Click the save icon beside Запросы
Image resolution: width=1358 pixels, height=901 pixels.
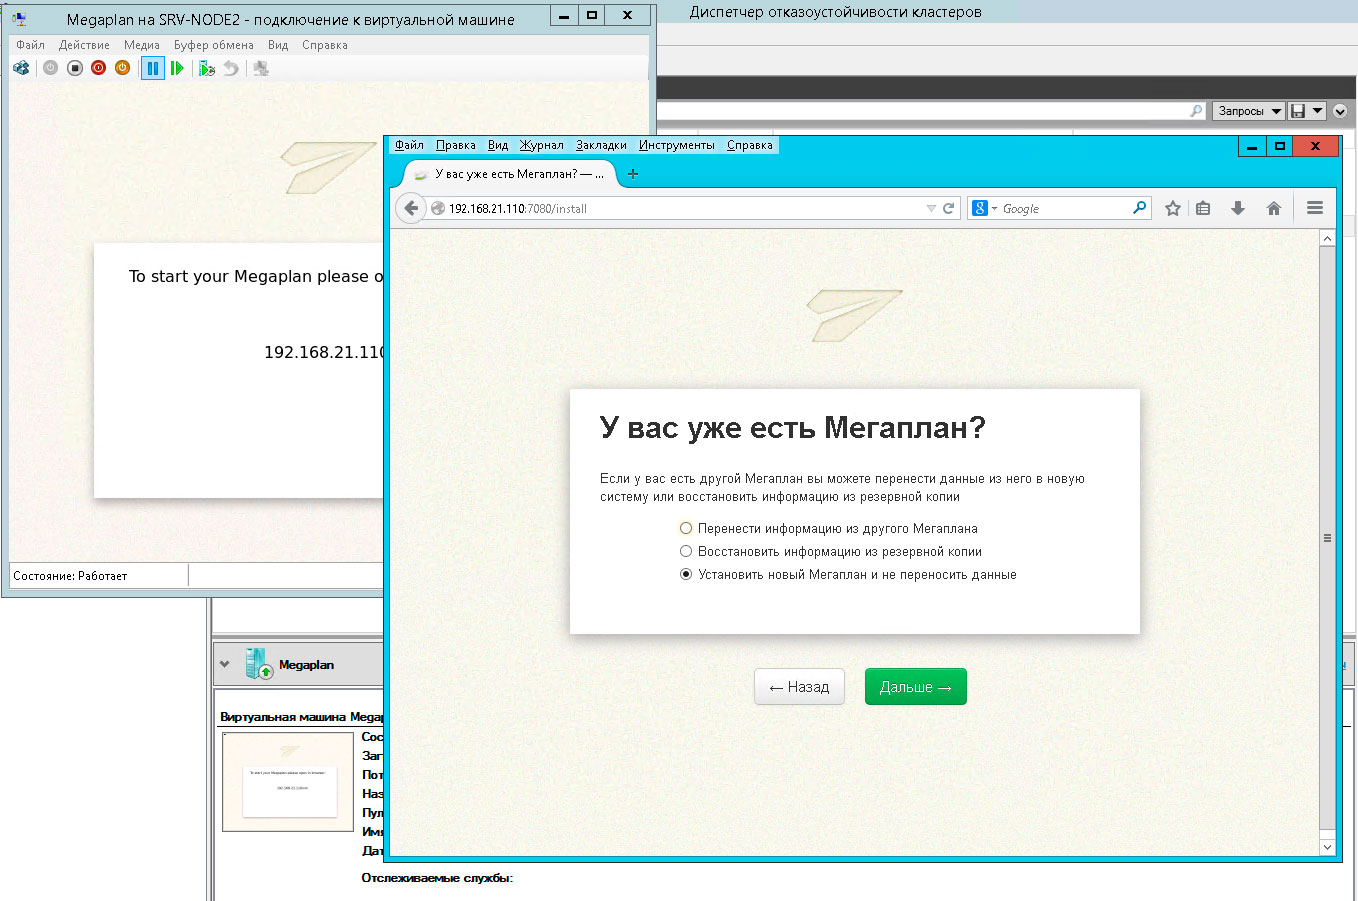1298,111
